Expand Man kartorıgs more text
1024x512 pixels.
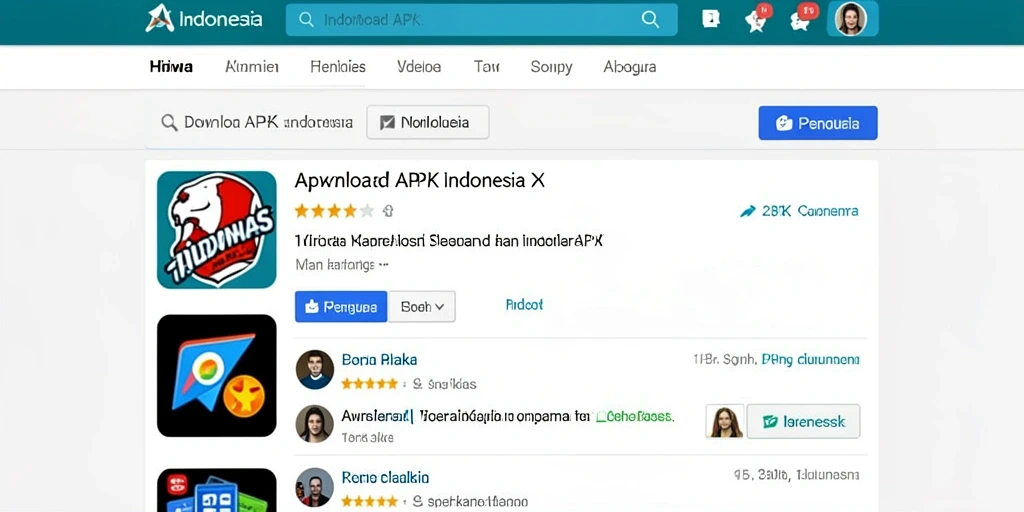coord(342,265)
